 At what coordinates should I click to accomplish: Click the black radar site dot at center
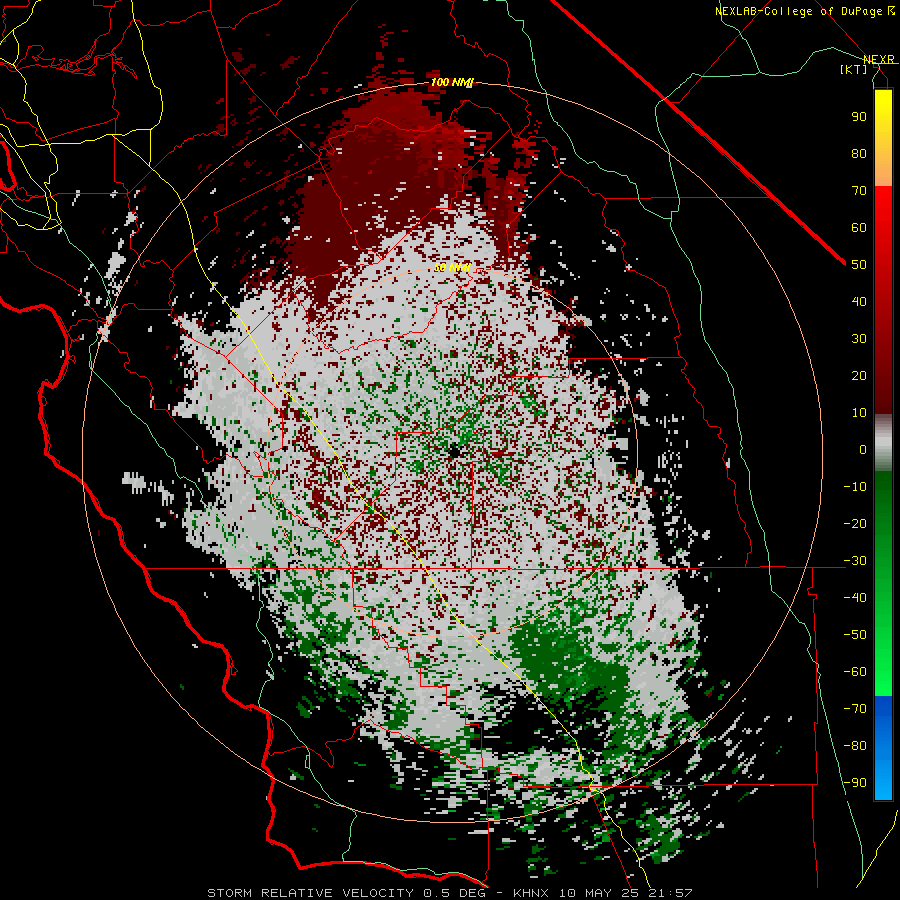pyautogui.click(x=454, y=451)
